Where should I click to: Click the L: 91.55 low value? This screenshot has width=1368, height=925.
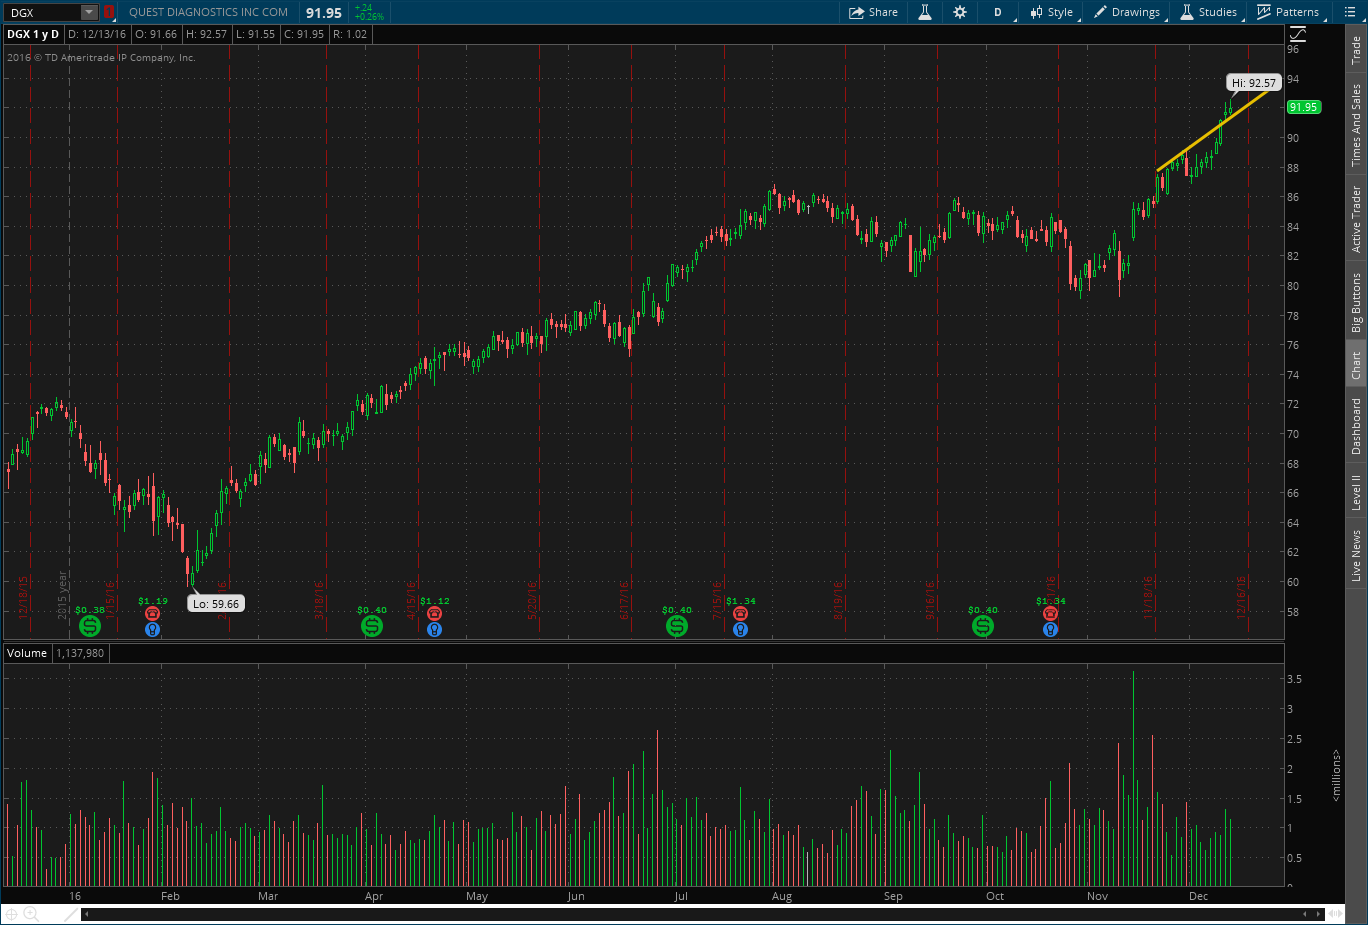point(256,34)
